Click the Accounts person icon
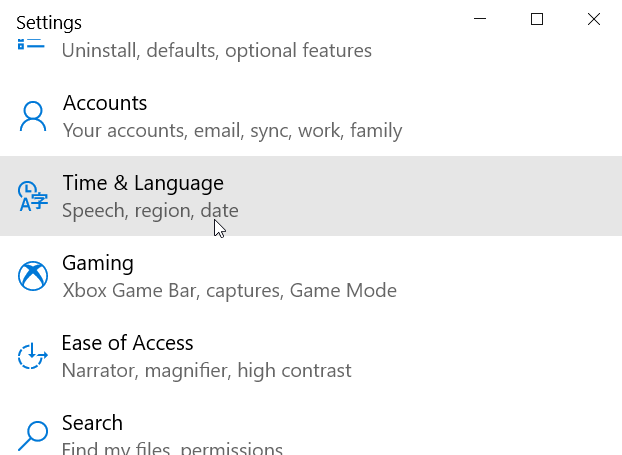The image size is (622, 455). click(33, 116)
